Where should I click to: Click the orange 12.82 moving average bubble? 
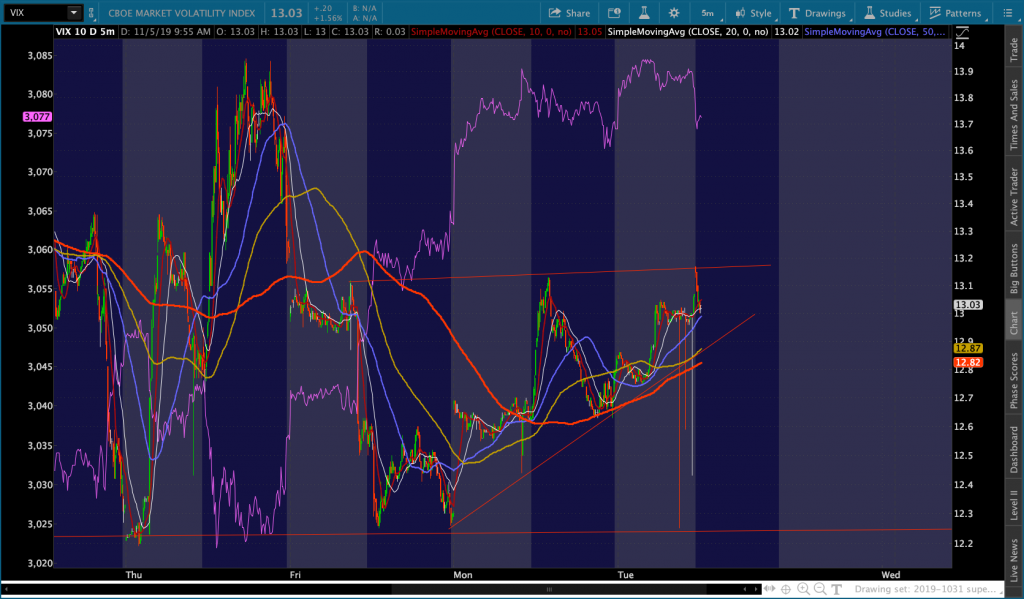tap(967, 362)
